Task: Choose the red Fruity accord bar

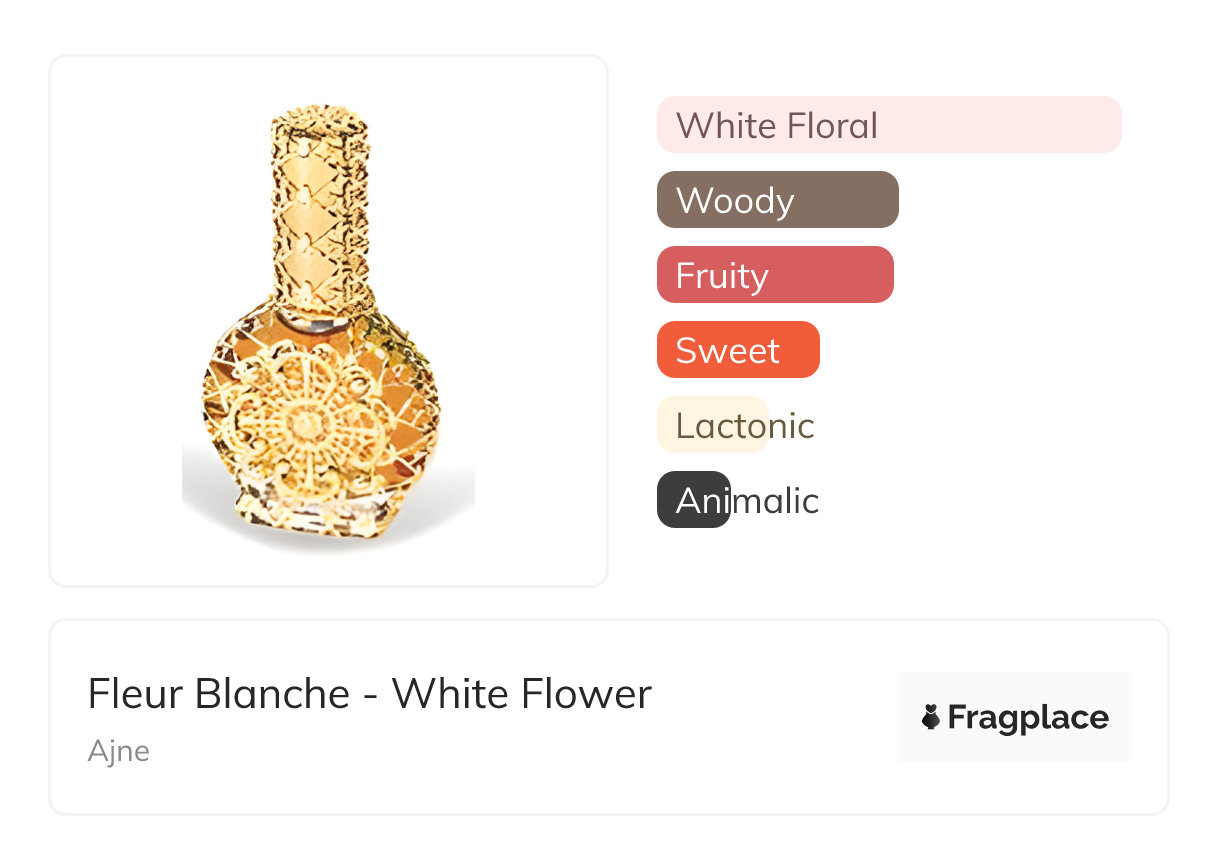Action: [x=775, y=275]
